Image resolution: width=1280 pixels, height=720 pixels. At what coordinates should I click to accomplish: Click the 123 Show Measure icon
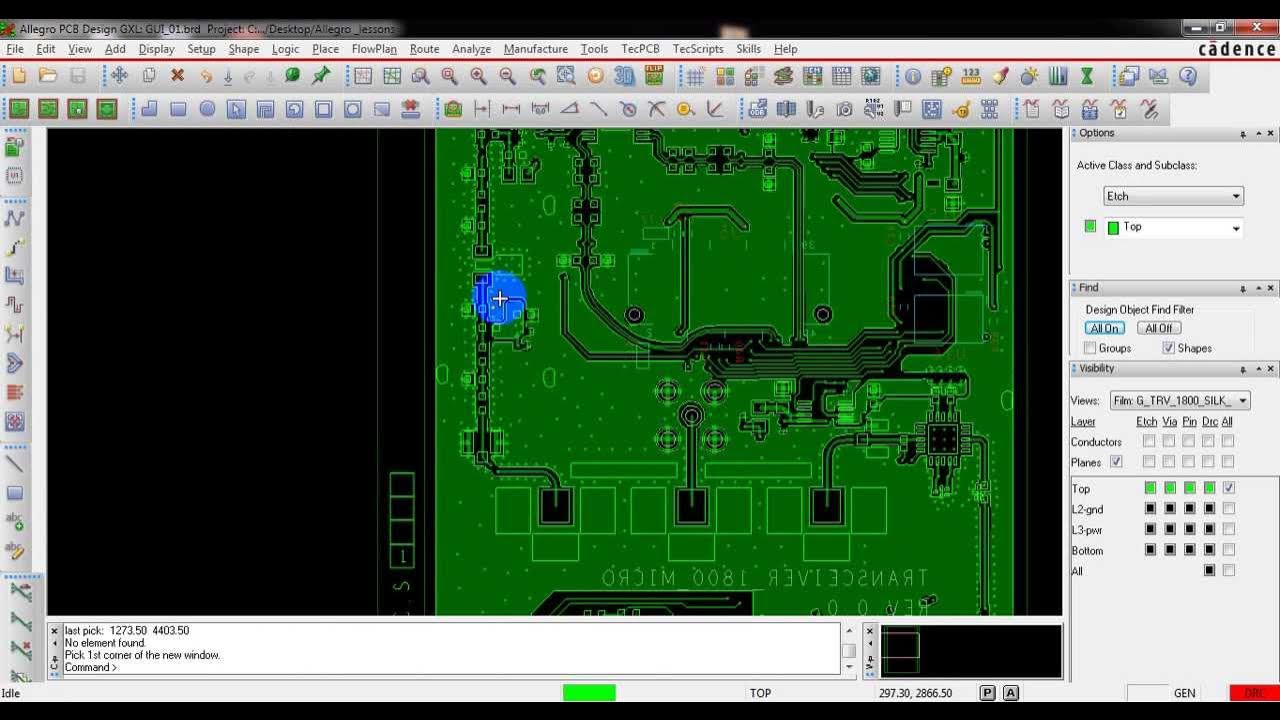click(971, 76)
